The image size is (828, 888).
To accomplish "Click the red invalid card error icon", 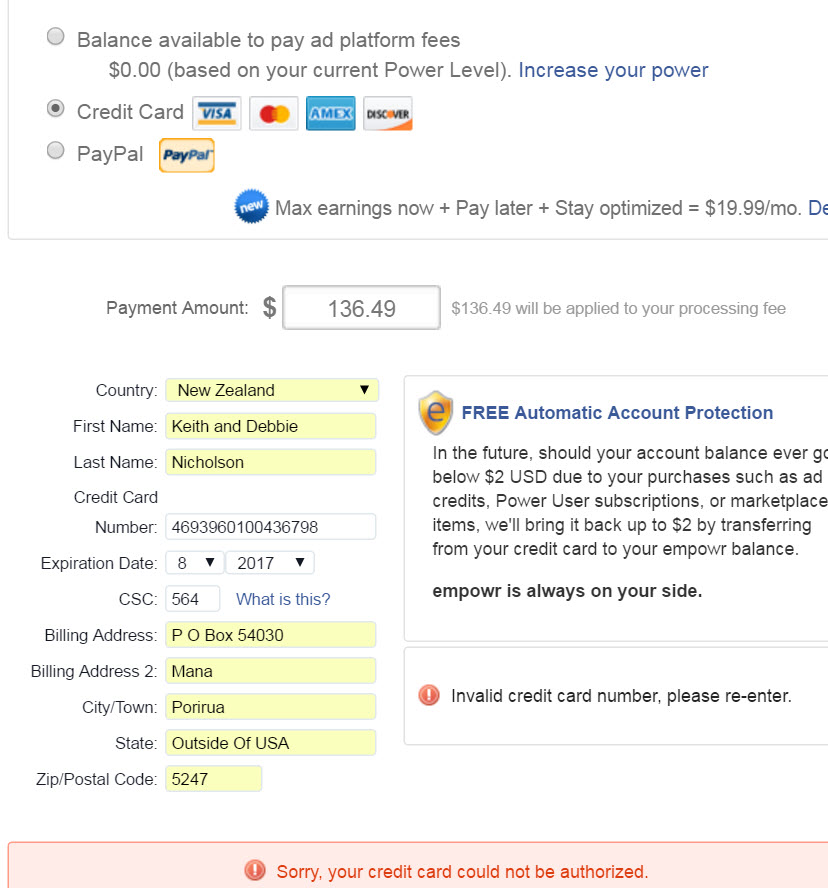I will coord(429,695).
